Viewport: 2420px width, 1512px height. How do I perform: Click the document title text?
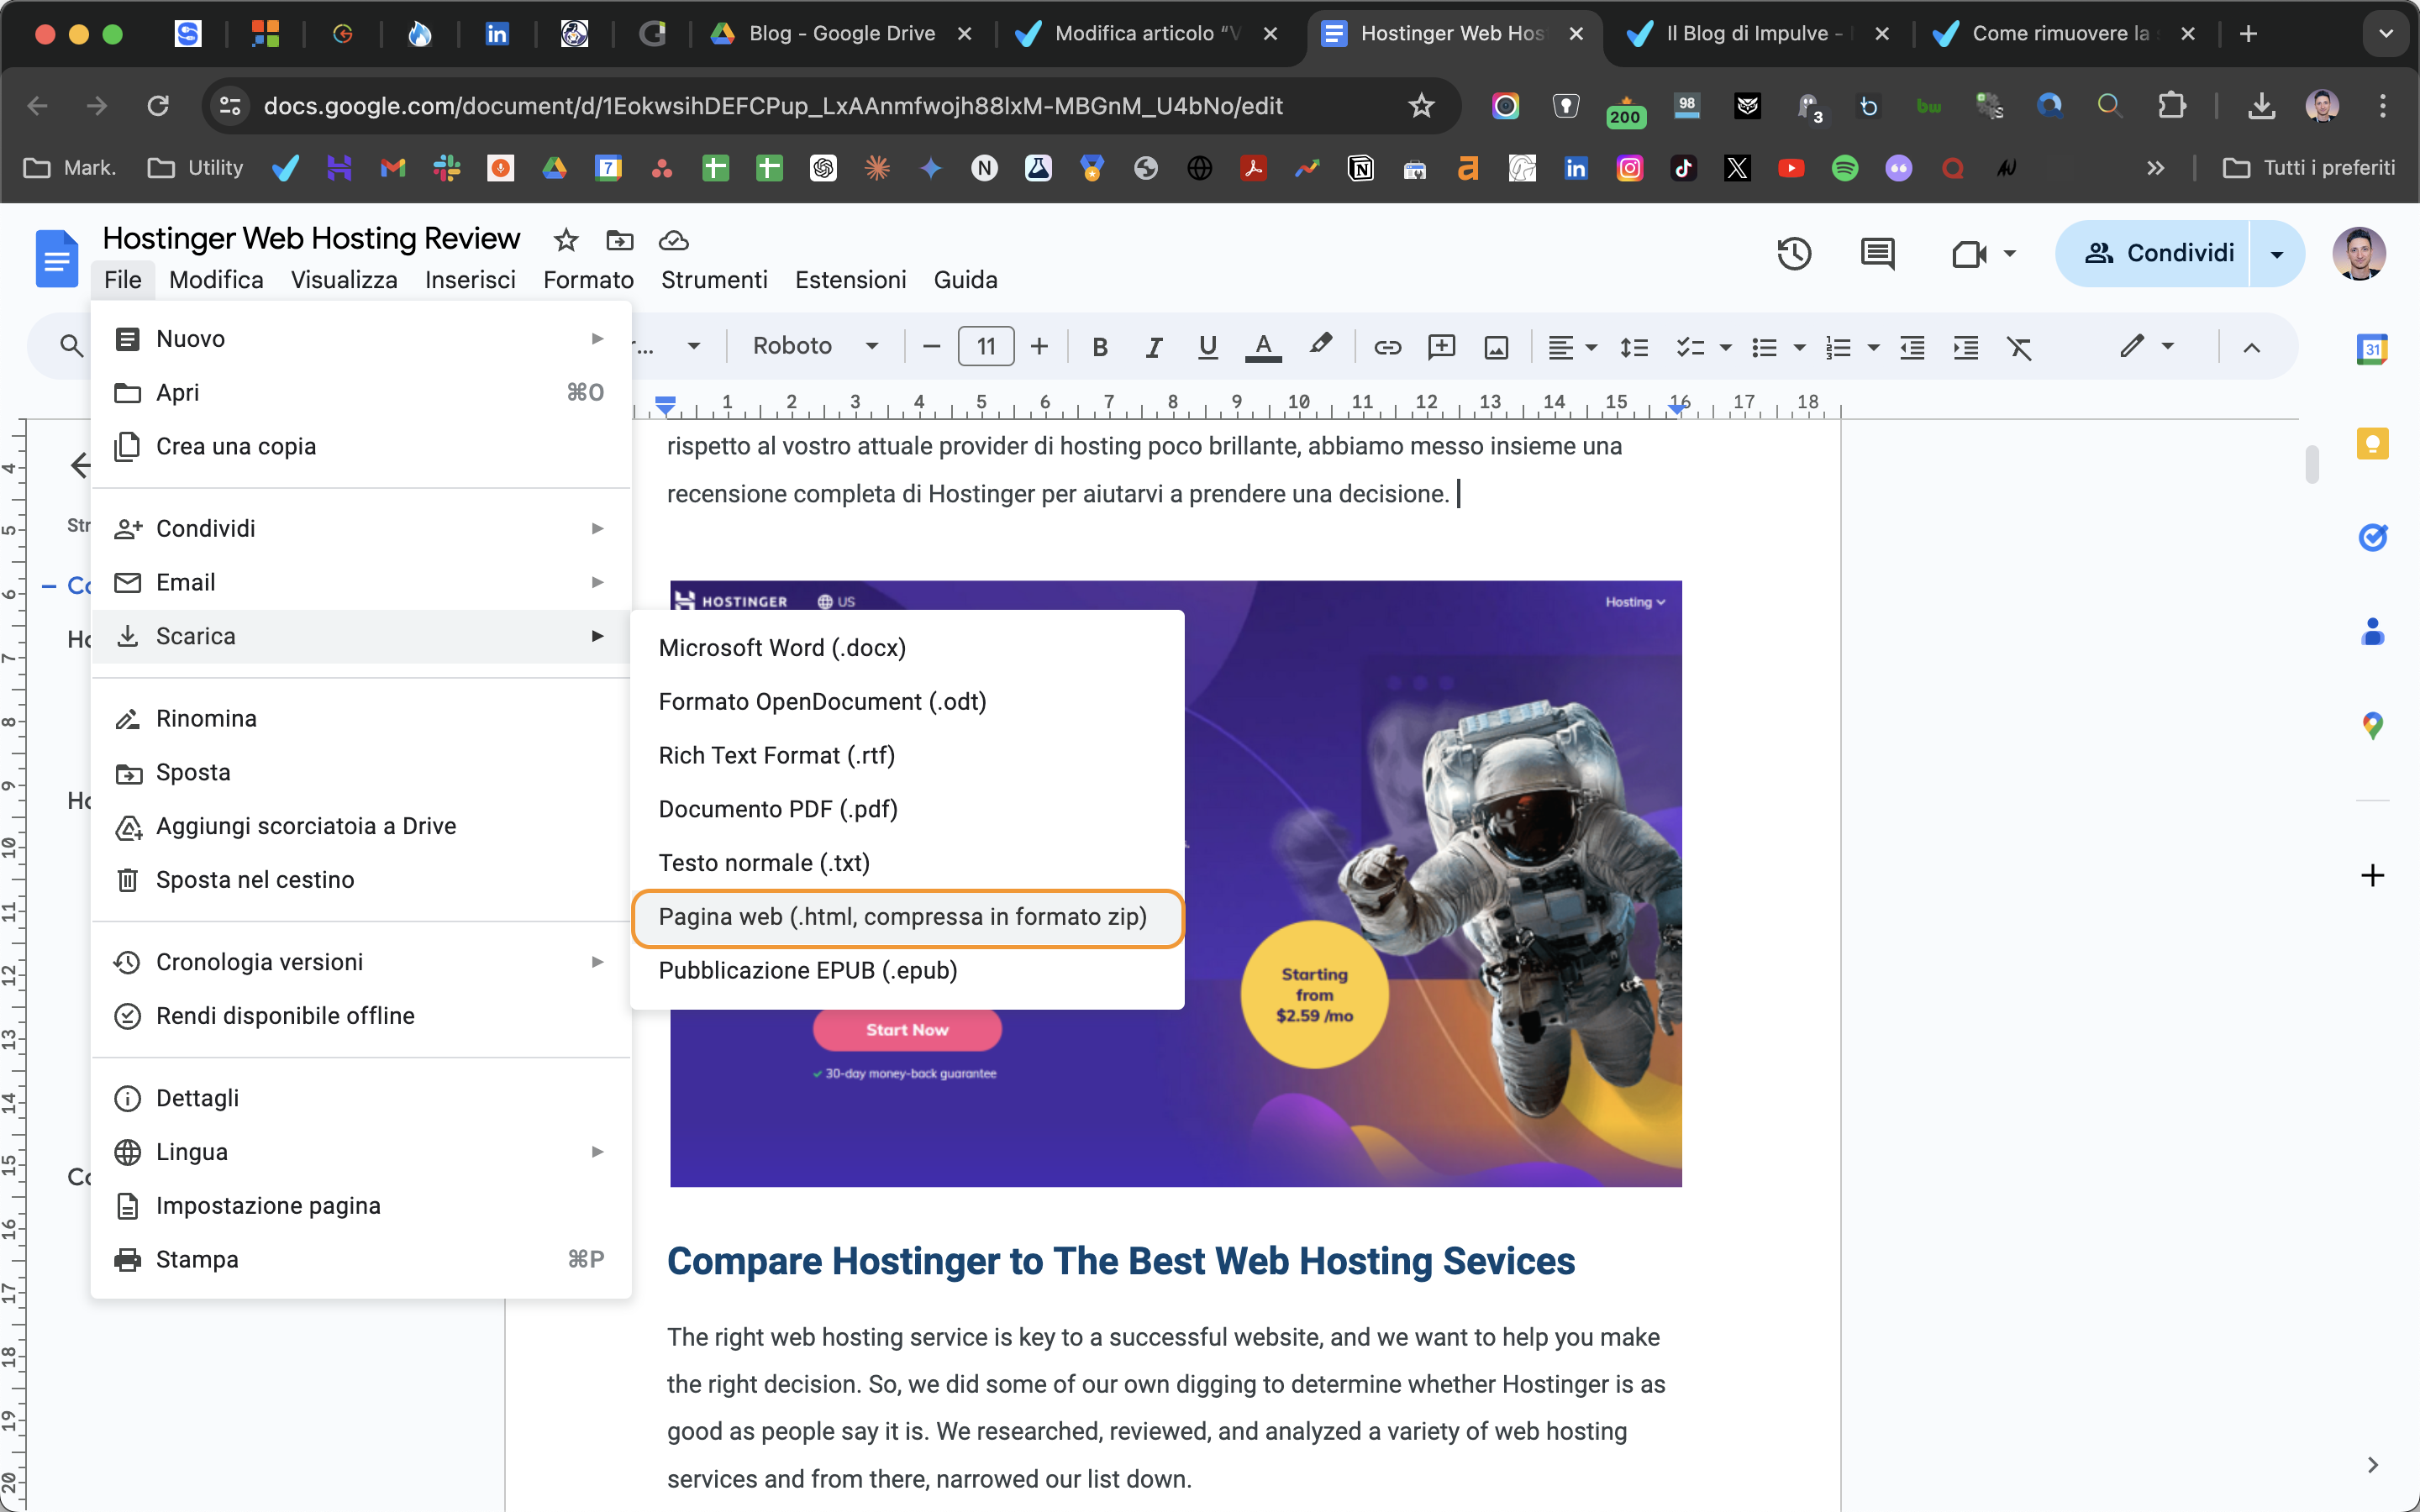pyautogui.click(x=311, y=239)
